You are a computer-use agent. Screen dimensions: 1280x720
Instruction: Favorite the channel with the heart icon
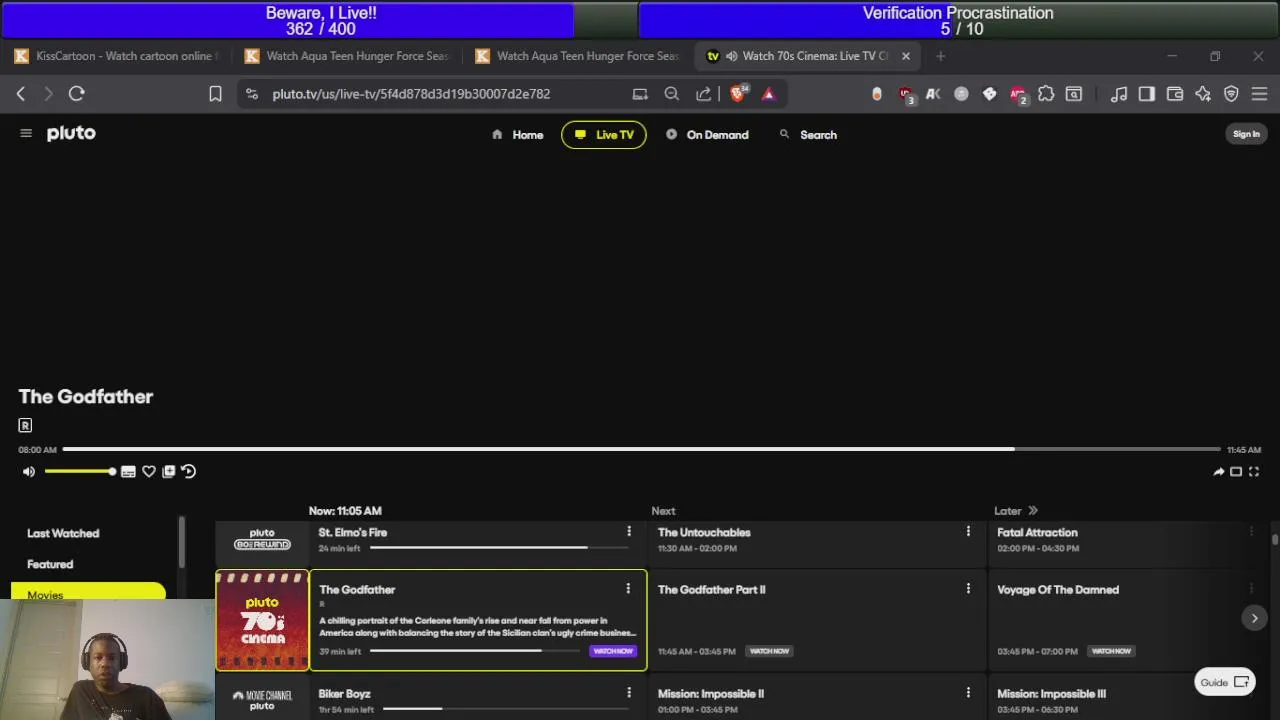tap(149, 472)
